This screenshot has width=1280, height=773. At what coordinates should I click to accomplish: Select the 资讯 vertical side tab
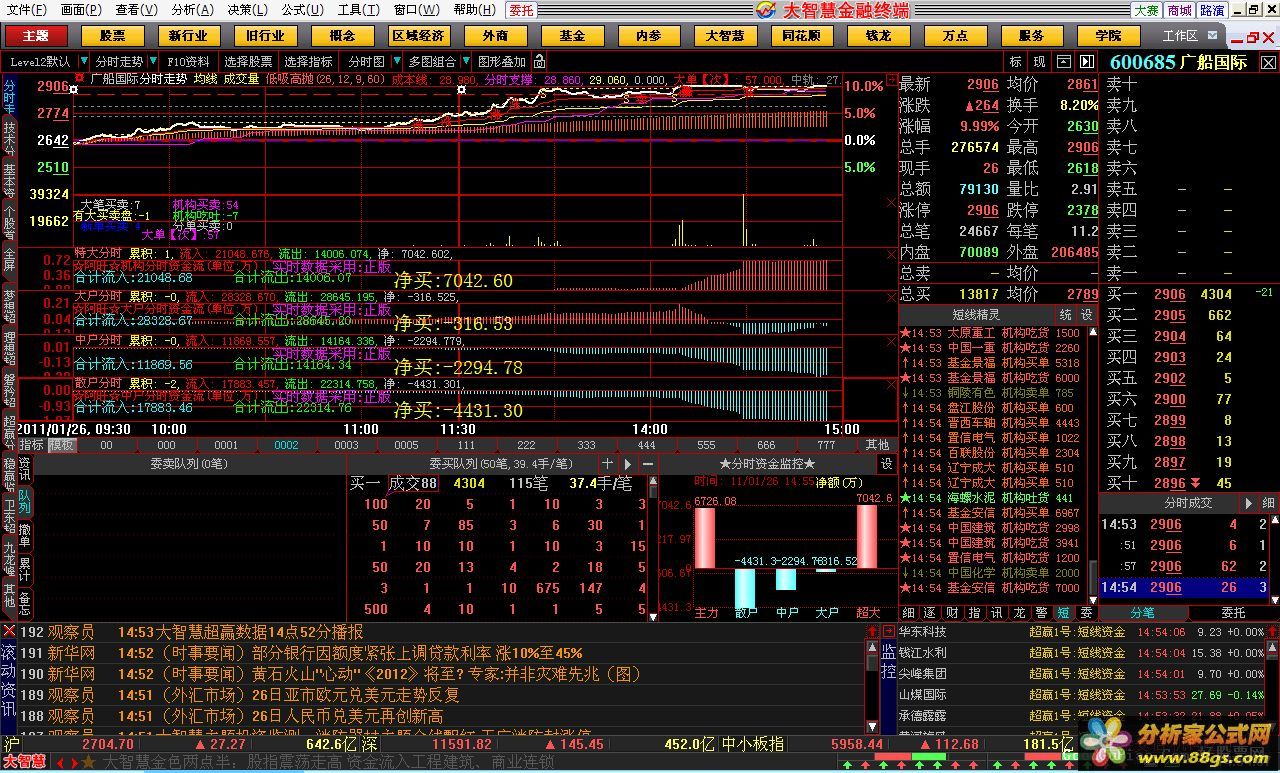(x=24, y=470)
